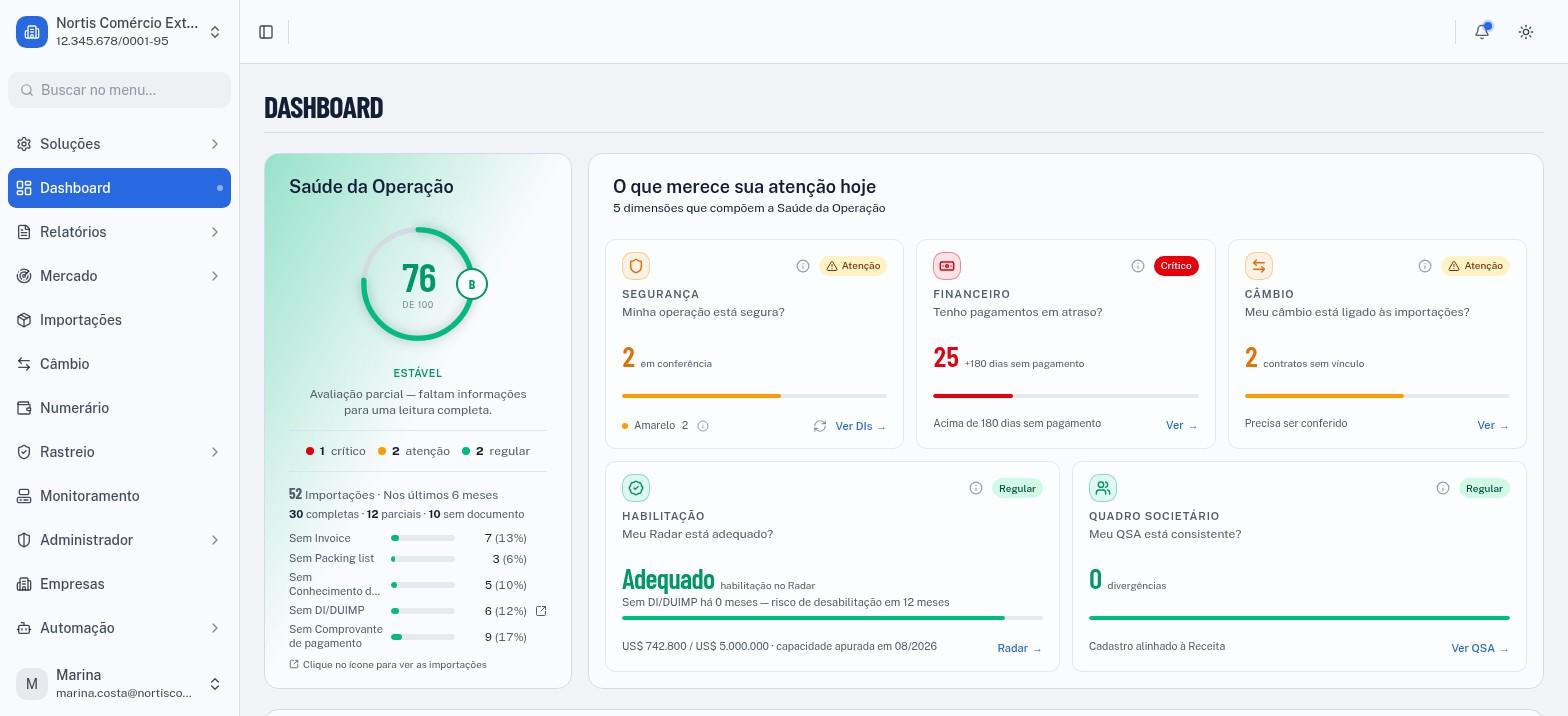
Task: Expand the Relatórios menu chevron
Action: [214, 232]
